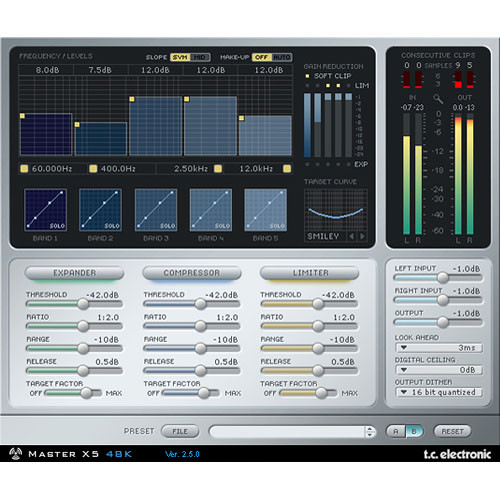Click the 12.0kHz crossover yellow marker
Viewport: 500px width, 500px height.
coord(287,169)
